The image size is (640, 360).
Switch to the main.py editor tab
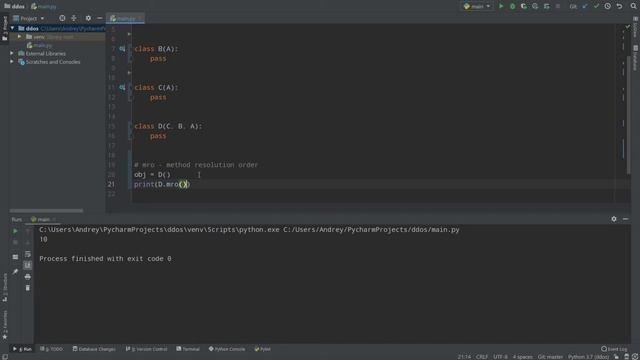tap(125, 18)
